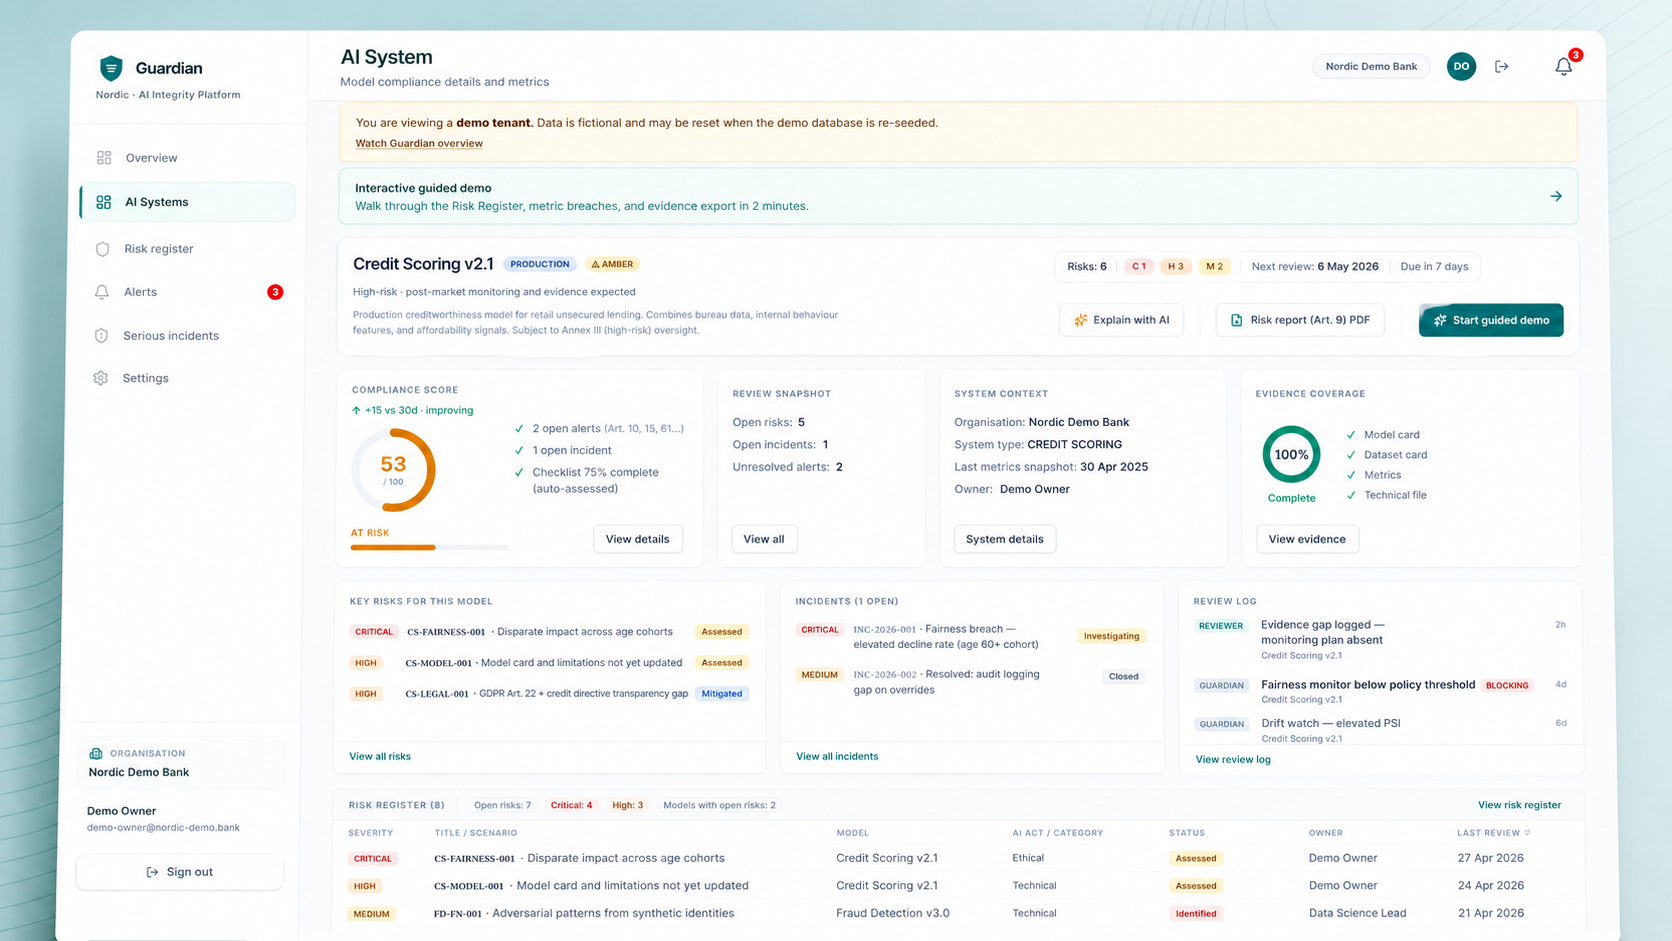Image resolution: width=1672 pixels, height=941 pixels.
Task: Click the Risk register shield icon
Action: coord(102,249)
